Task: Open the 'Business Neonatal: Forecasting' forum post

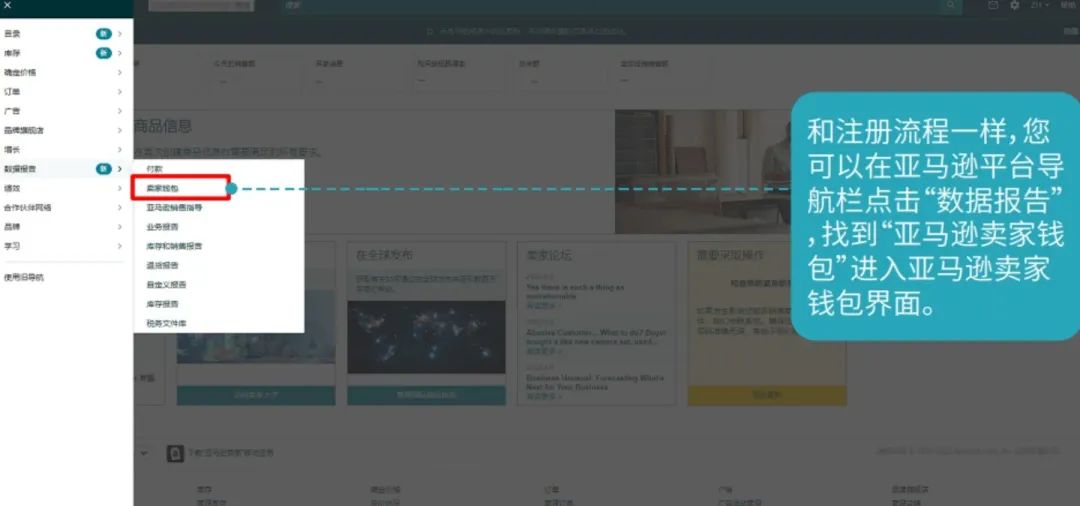Action: [595, 382]
